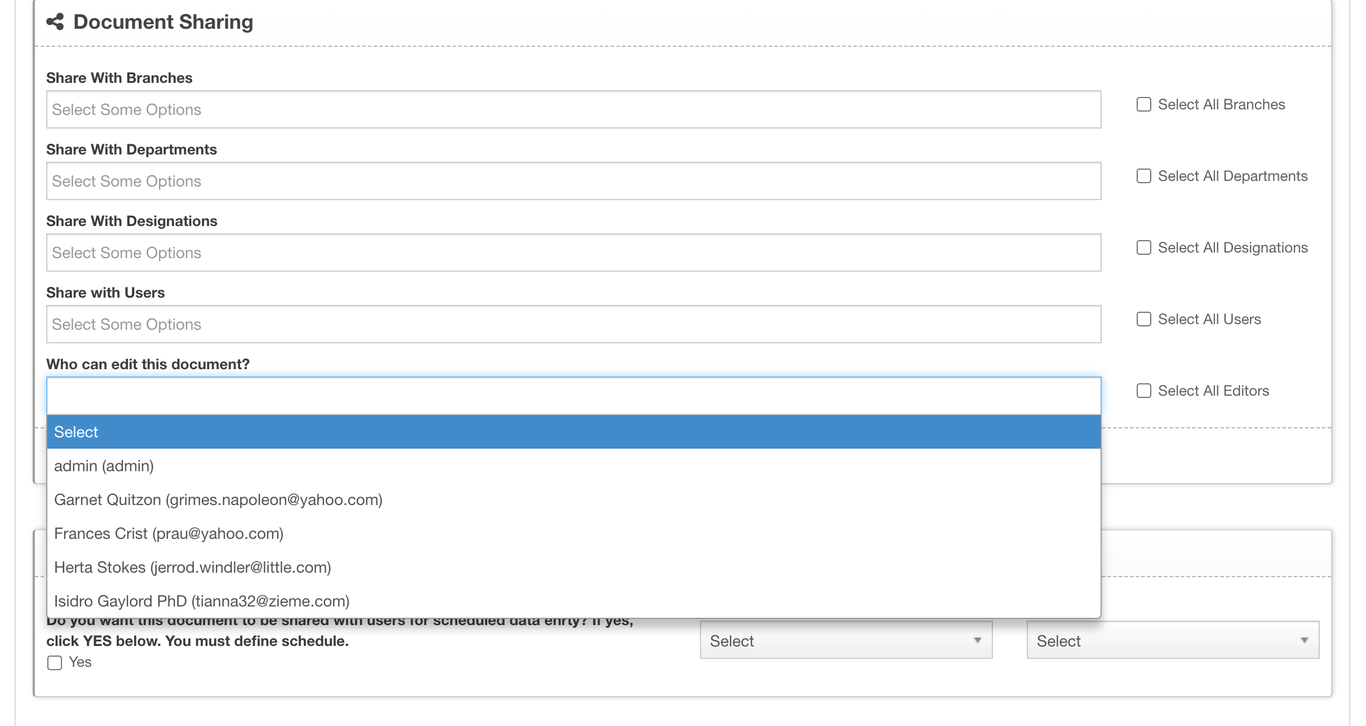Choose Herta Stokes as editor
Screen dimensions: 1366x726
point(574,568)
